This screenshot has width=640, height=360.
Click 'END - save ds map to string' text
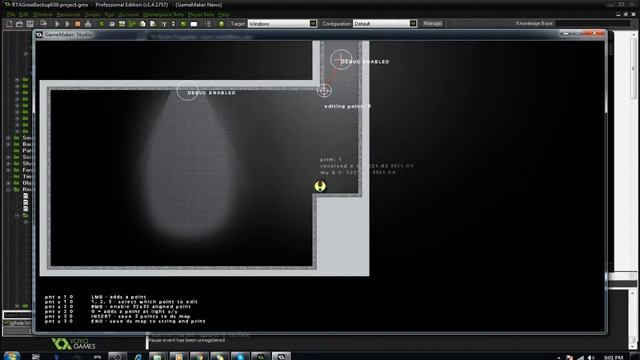(149, 321)
